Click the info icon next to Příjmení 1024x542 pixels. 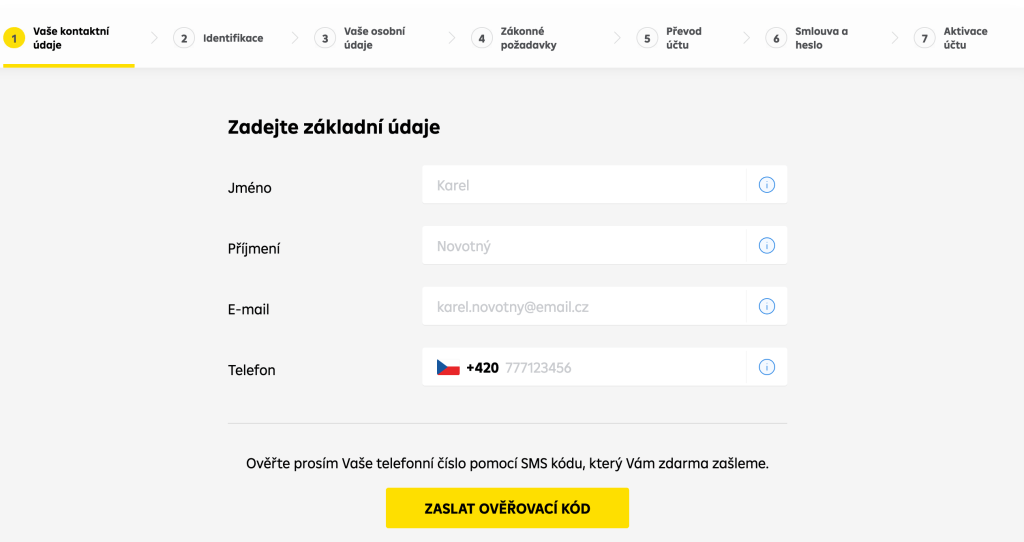click(767, 246)
